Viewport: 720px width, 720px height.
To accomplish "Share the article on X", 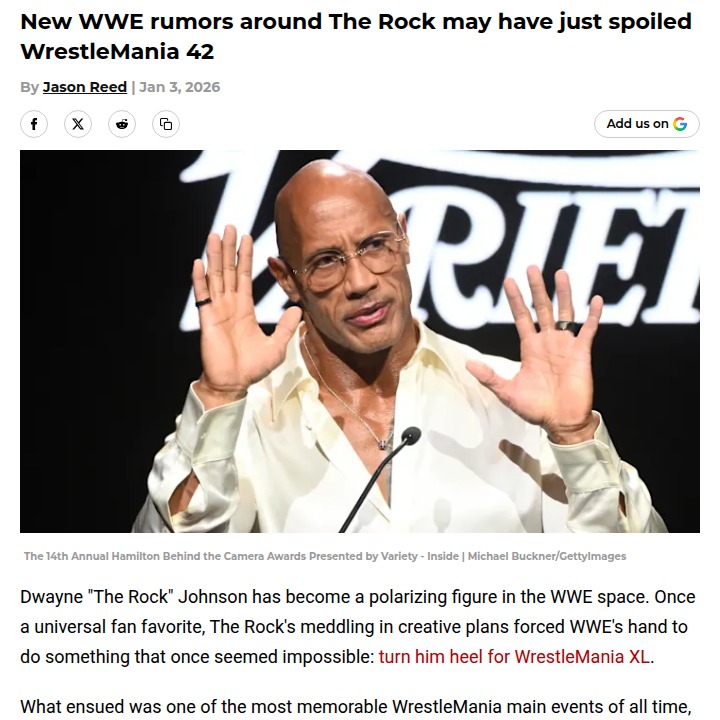I will pyautogui.click(x=78, y=124).
